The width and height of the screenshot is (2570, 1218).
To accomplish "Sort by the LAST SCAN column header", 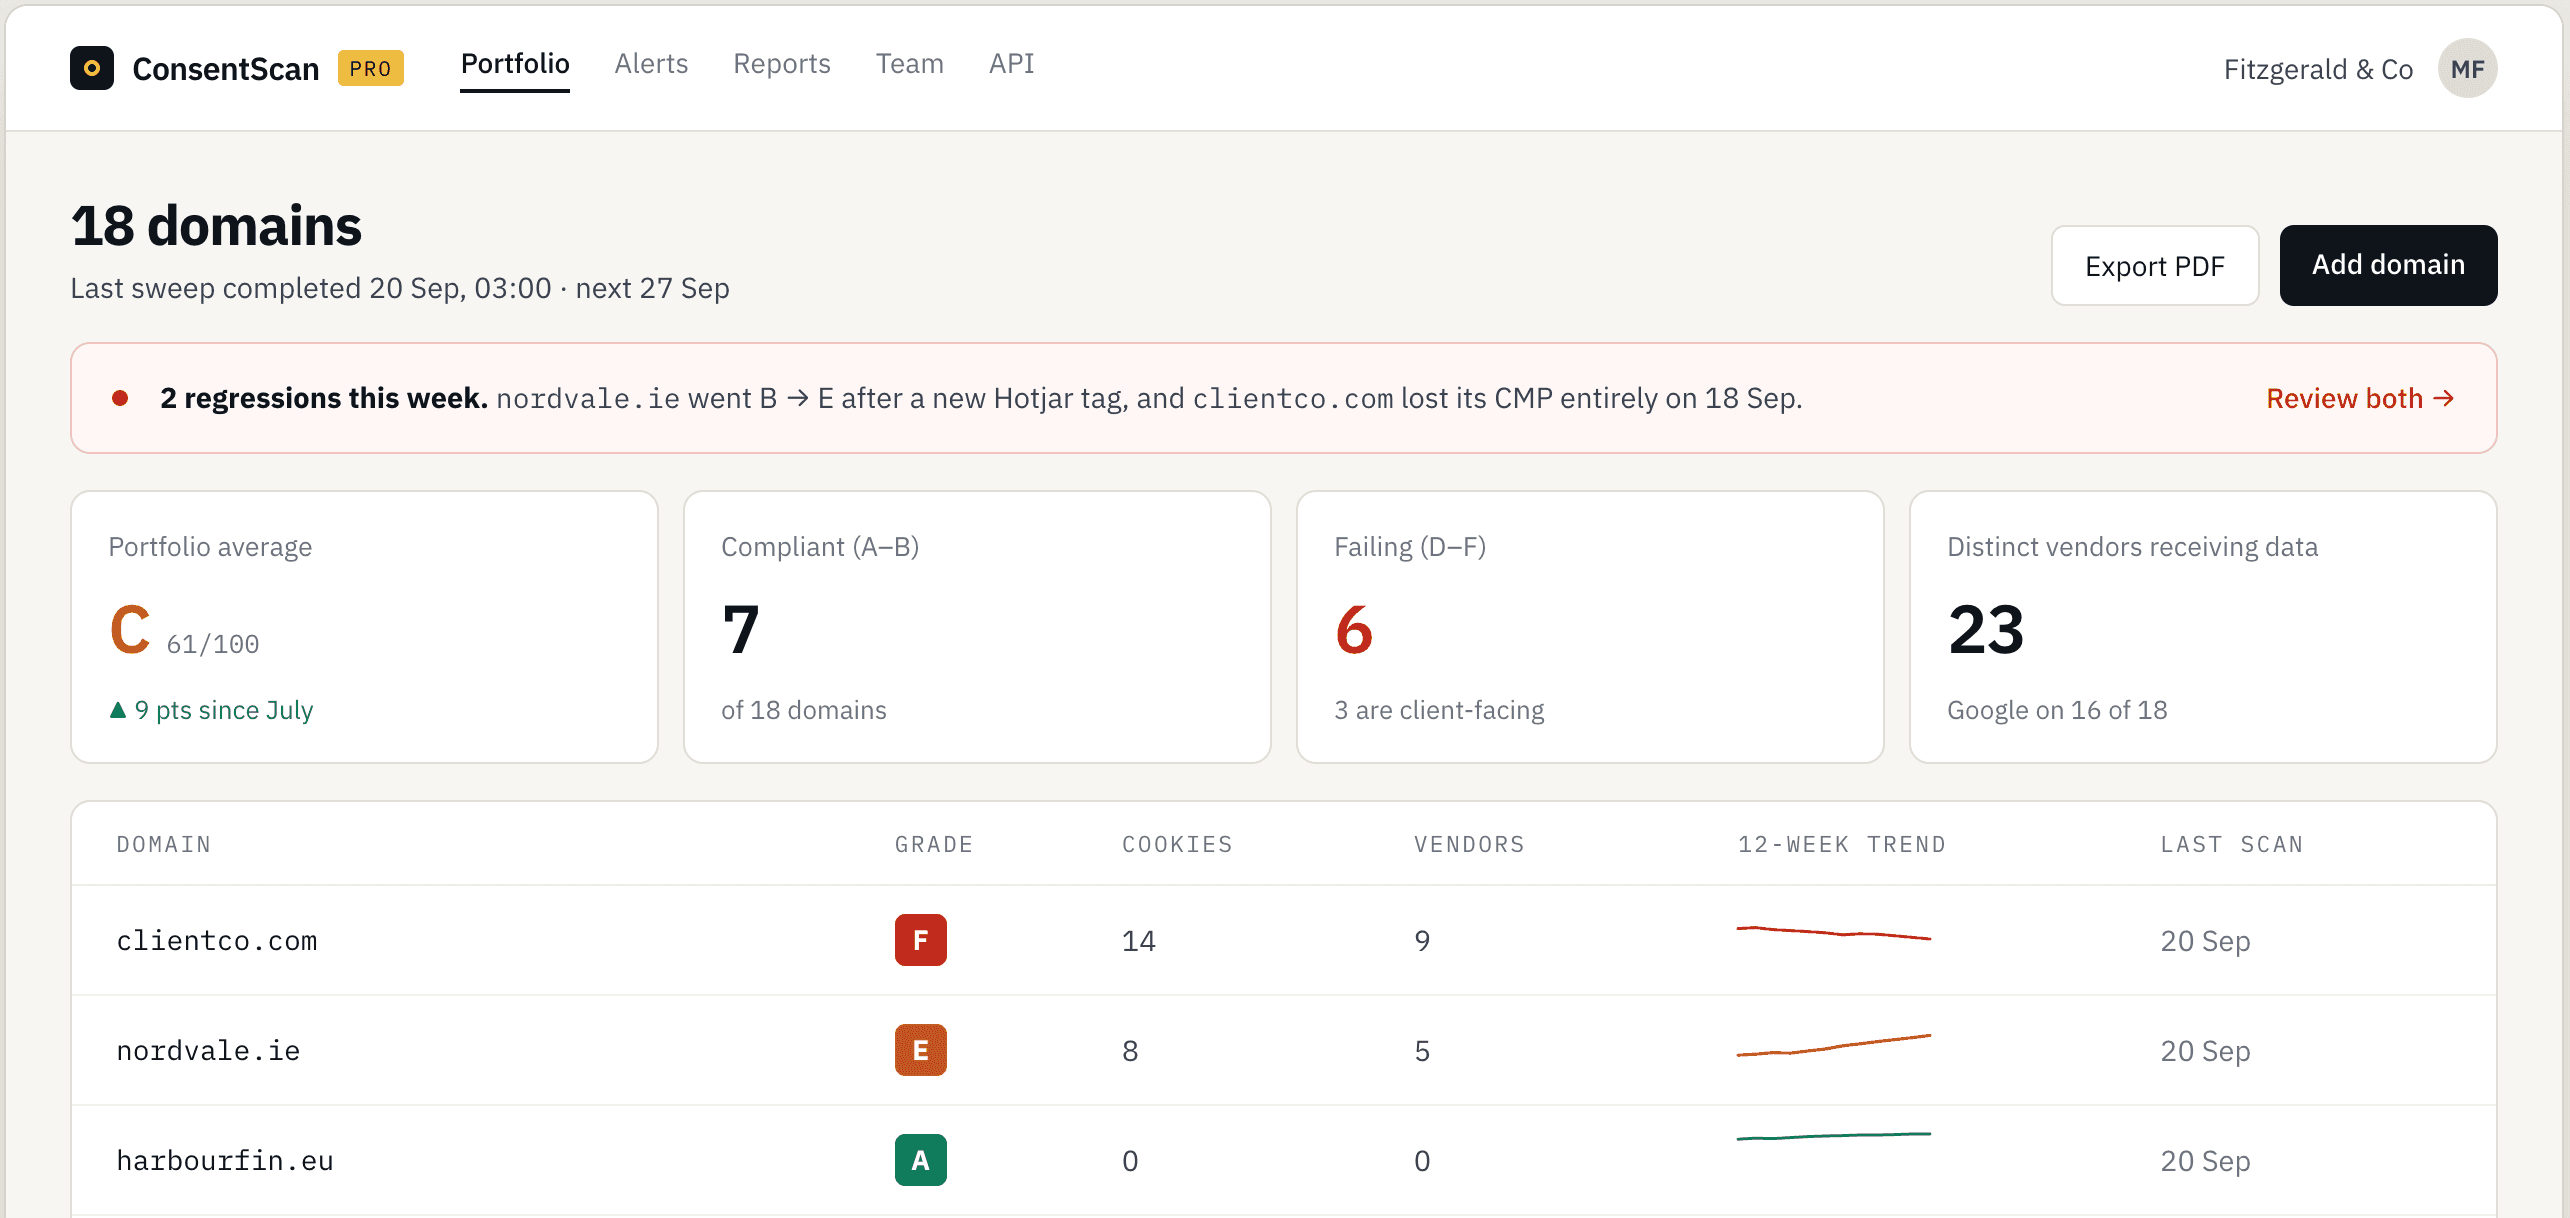I will click(x=2232, y=844).
